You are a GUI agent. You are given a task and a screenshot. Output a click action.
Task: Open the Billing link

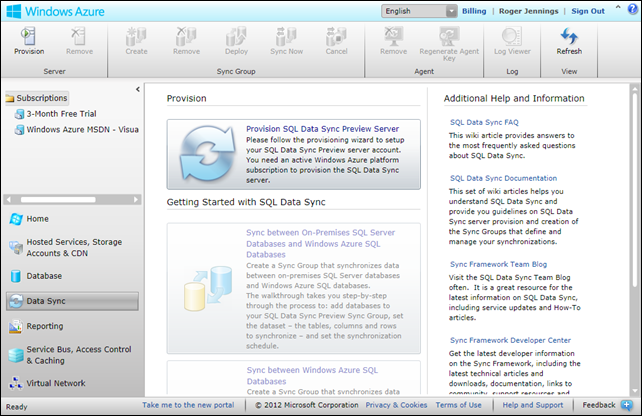(474, 11)
